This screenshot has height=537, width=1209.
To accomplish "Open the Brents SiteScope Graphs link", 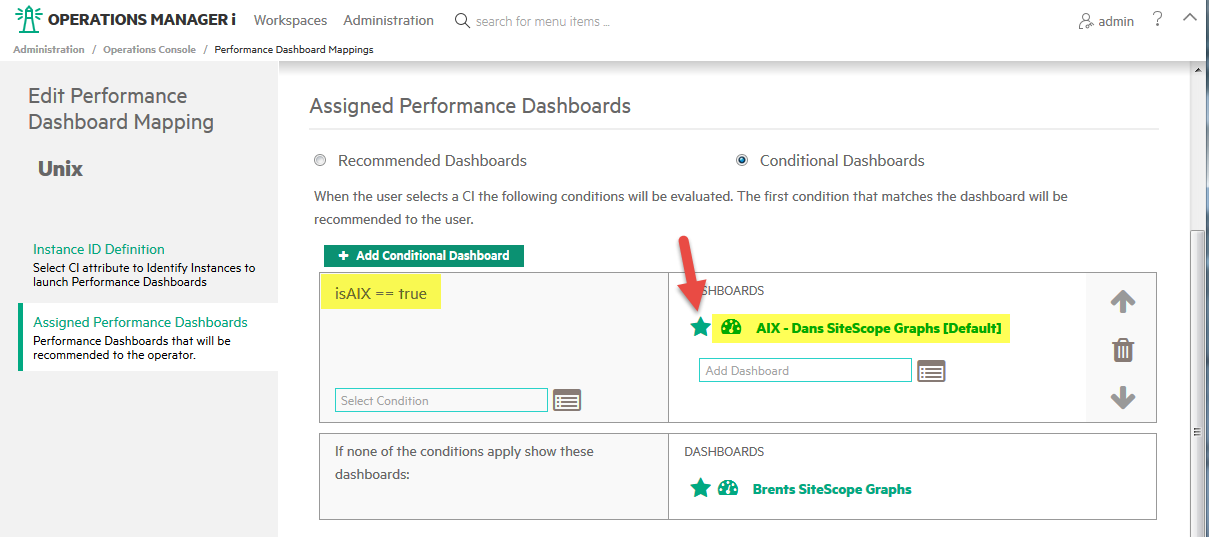I will [x=832, y=489].
